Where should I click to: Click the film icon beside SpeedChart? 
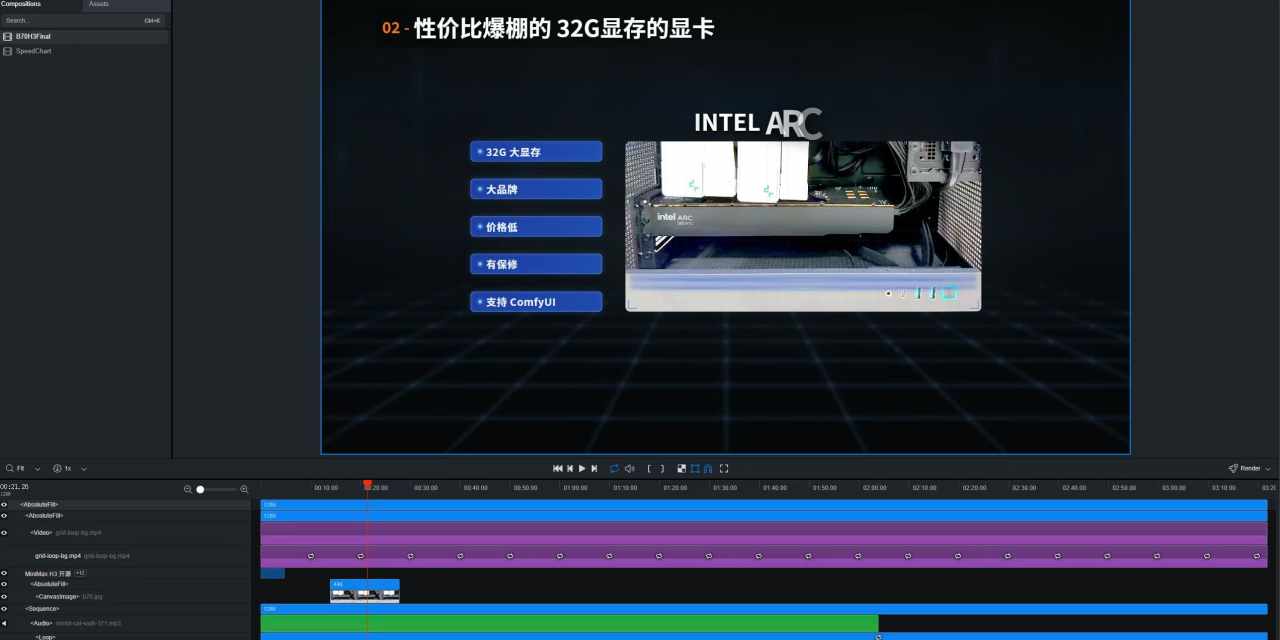tap(8, 51)
